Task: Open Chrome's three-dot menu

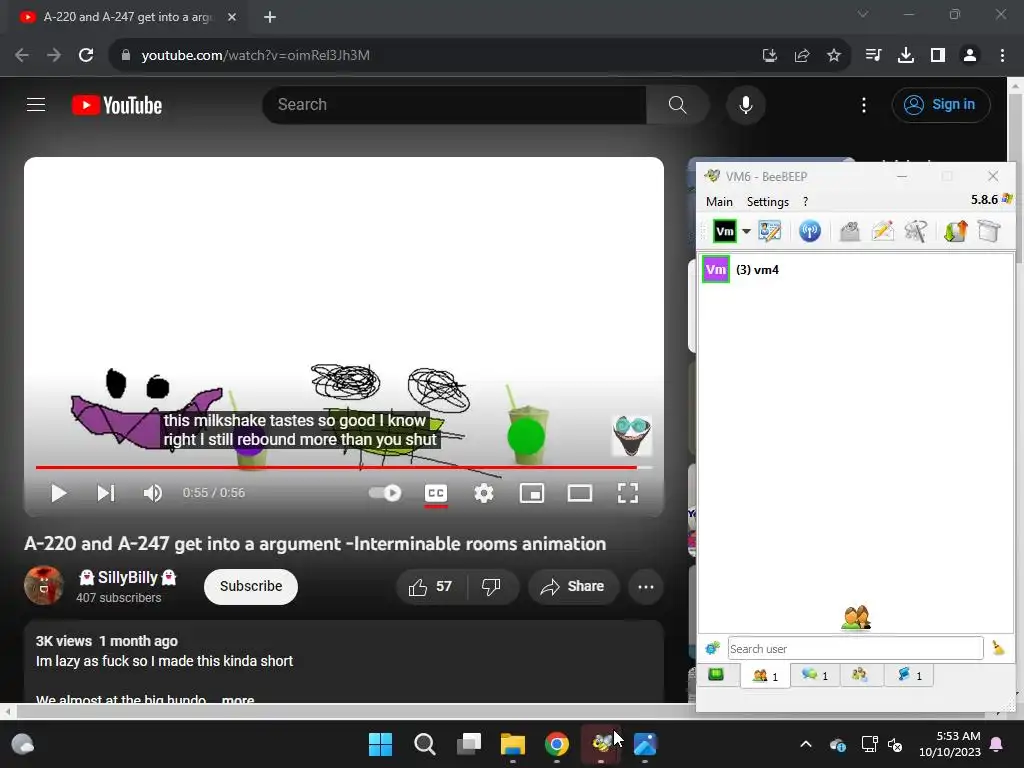Action: tap(1002, 56)
